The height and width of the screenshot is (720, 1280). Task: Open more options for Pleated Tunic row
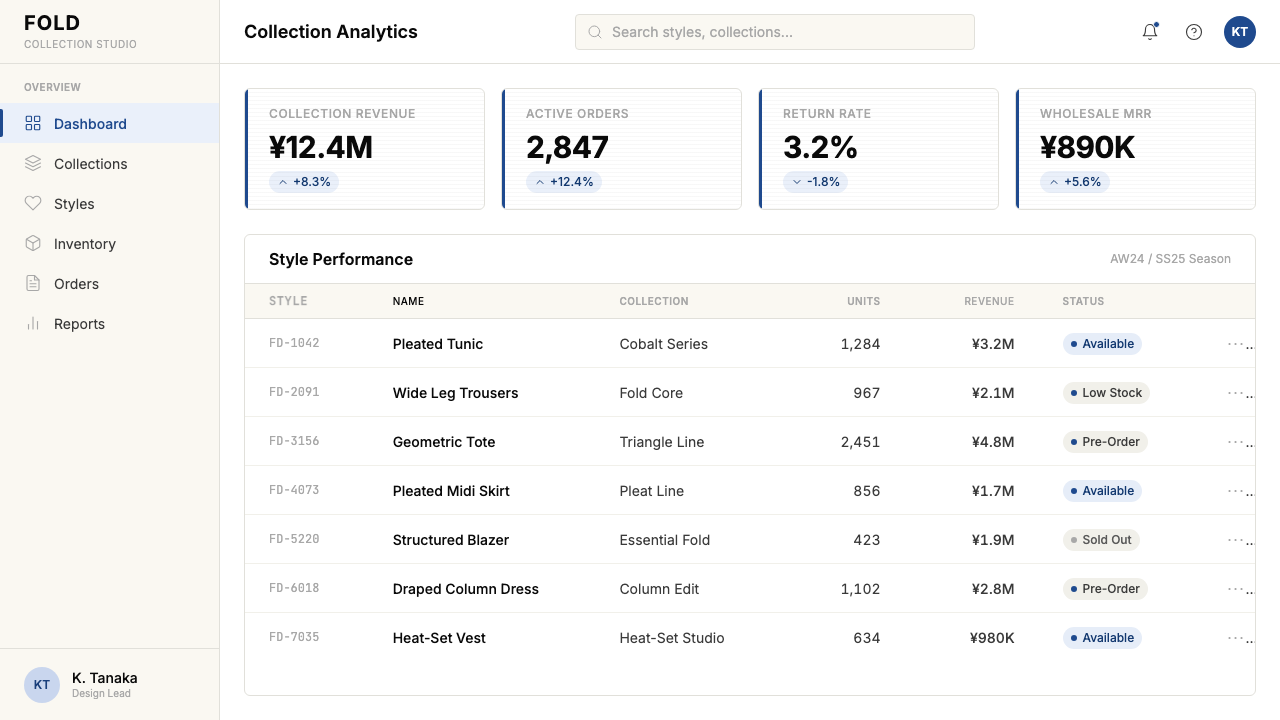(x=1240, y=344)
